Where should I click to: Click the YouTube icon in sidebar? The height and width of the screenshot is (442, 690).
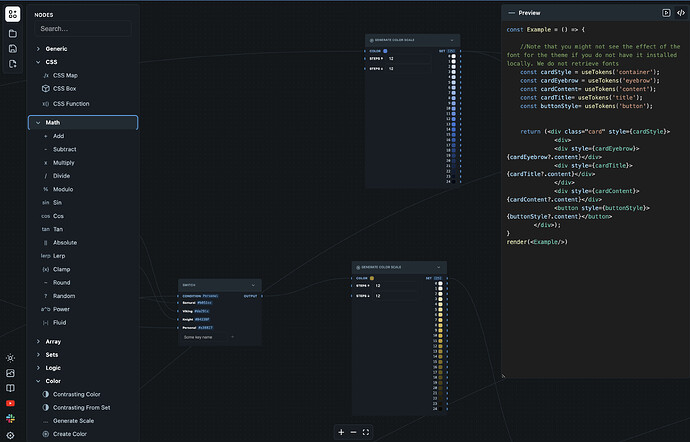click(11, 403)
